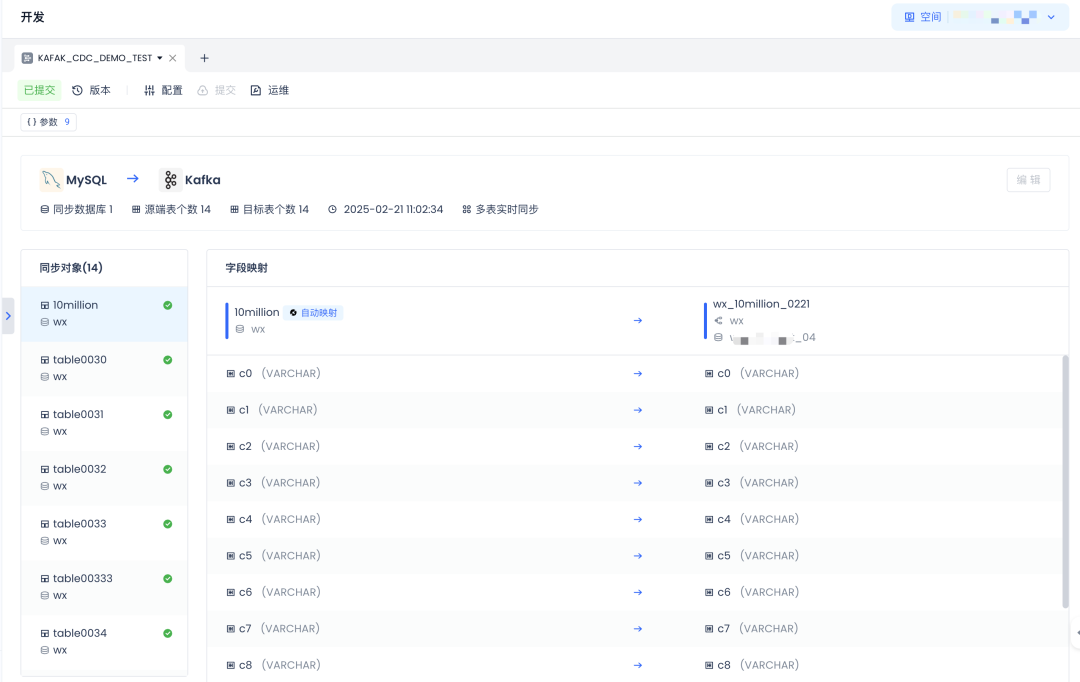Open the 配置 configuration settings
Viewport: 1080px width, 682px height.
tap(163, 90)
